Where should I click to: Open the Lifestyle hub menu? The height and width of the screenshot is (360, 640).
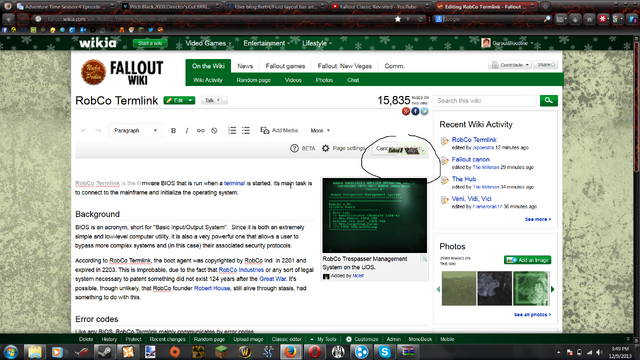tap(317, 43)
